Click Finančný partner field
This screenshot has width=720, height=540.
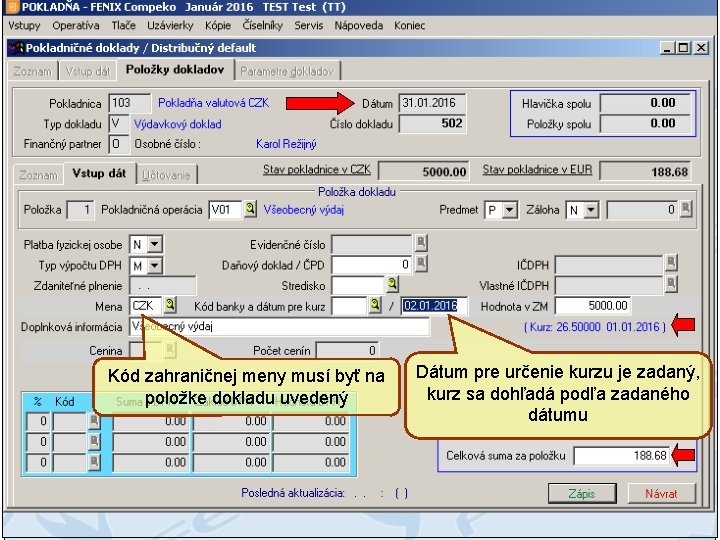(x=118, y=144)
